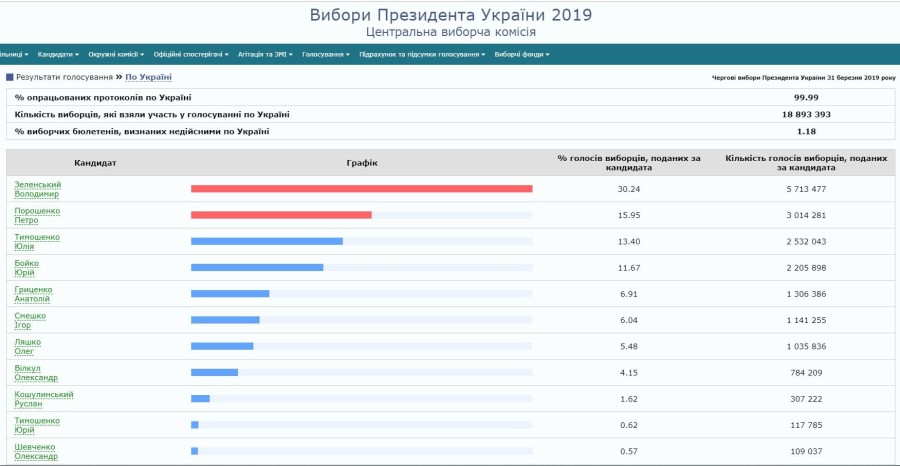Open the Кандидати dropdown menu
This screenshot has height=466, width=900.
tap(57, 54)
